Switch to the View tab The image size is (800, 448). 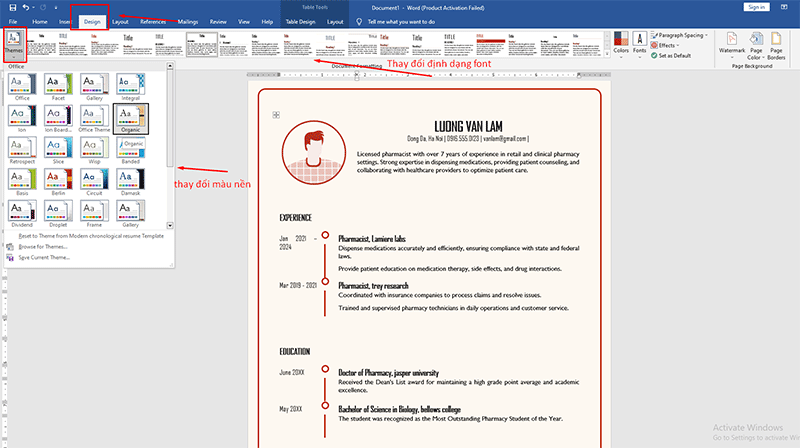pyautogui.click(x=244, y=22)
